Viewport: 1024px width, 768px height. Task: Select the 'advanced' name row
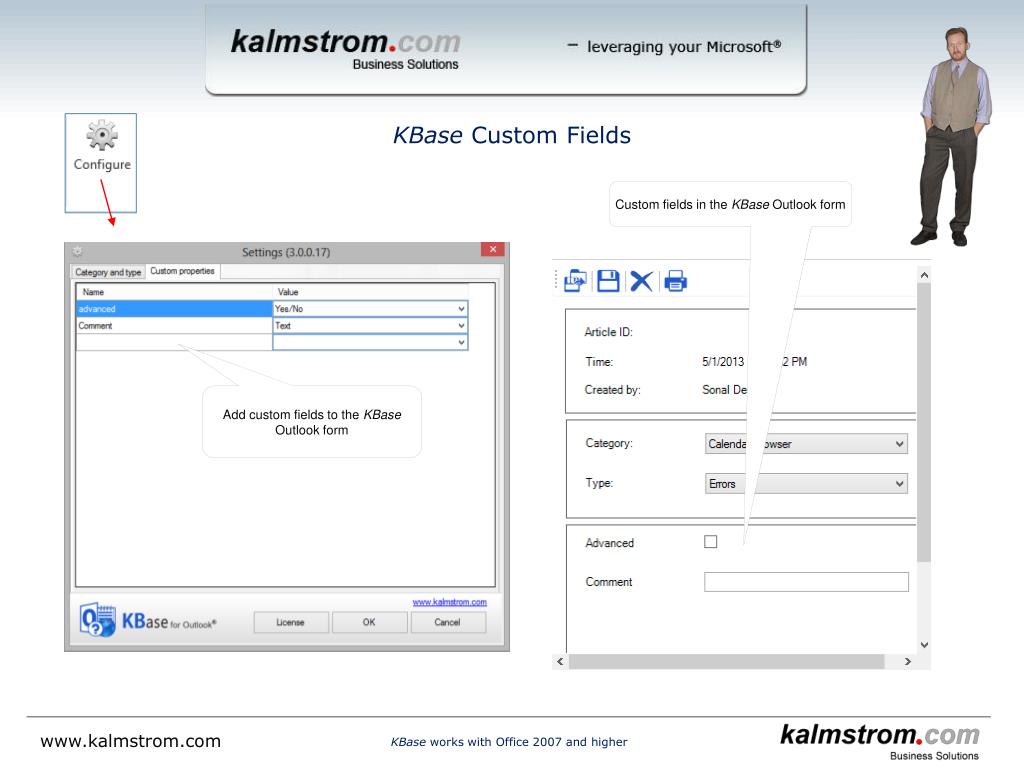pyautogui.click(x=174, y=309)
